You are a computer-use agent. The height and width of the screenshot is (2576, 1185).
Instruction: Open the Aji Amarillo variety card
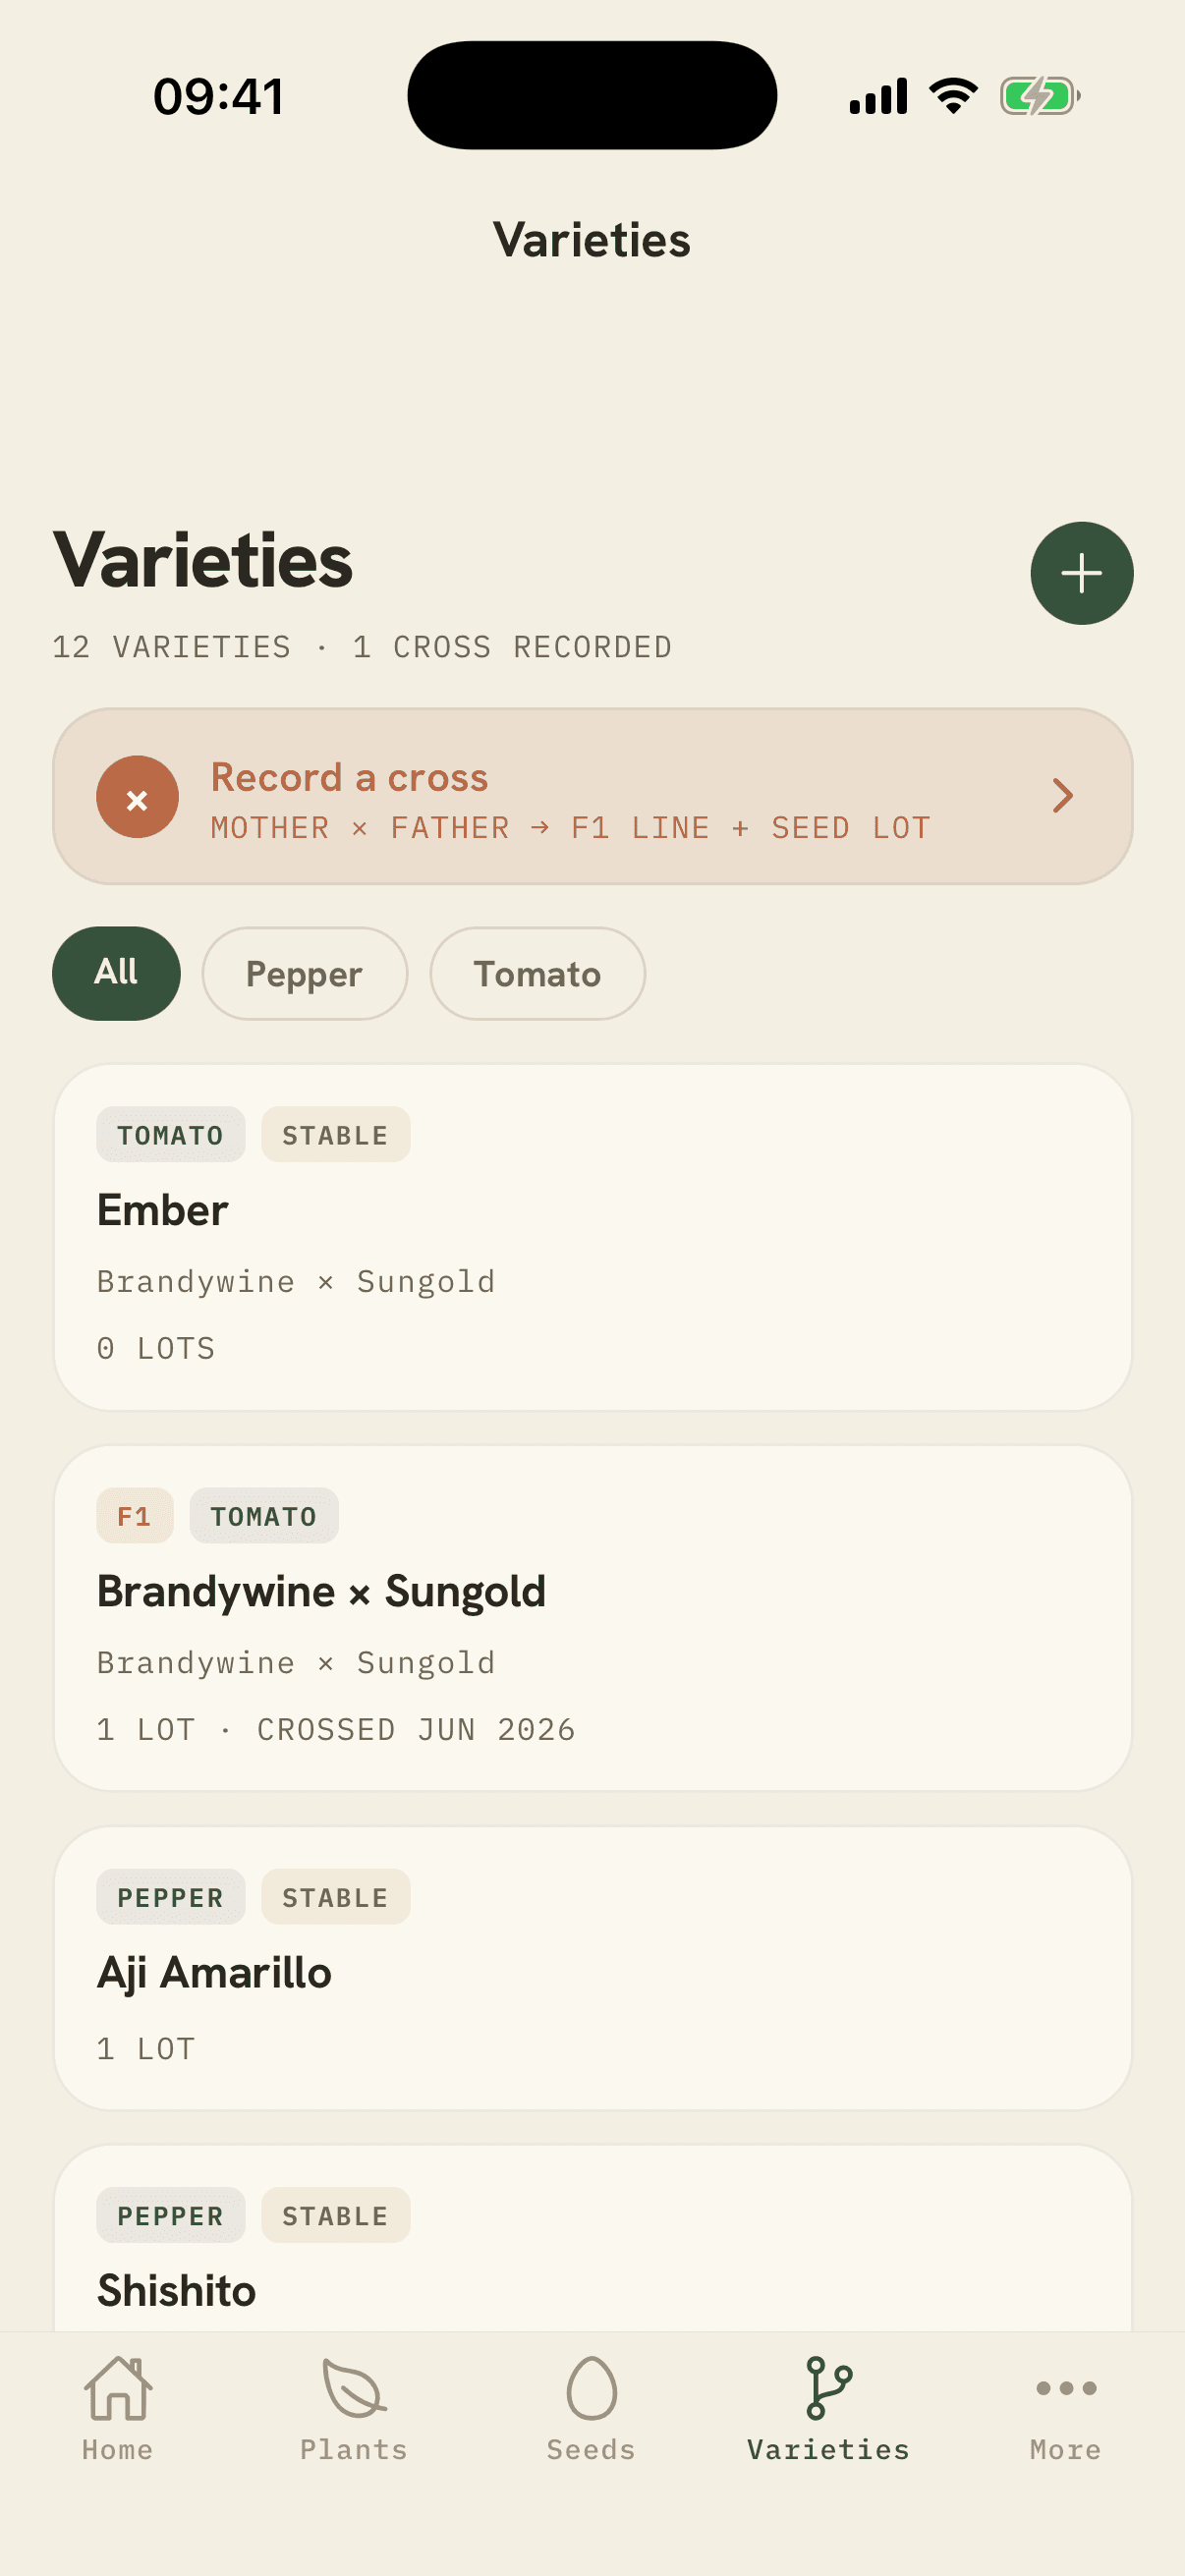point(592,1968)
